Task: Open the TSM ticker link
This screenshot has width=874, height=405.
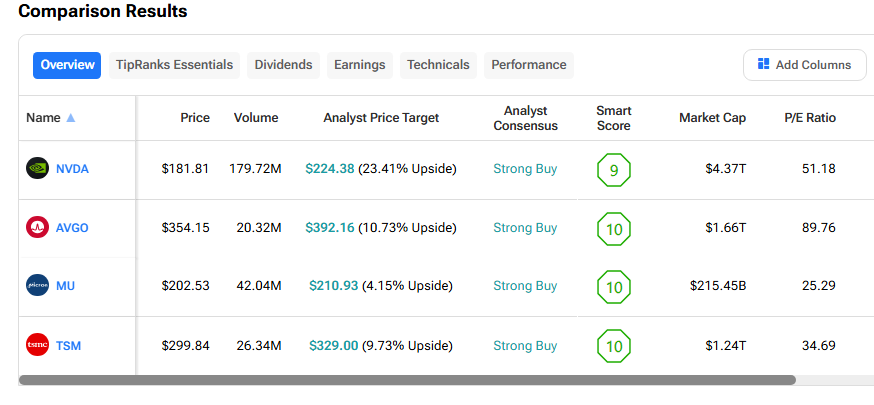Action: 69,346
